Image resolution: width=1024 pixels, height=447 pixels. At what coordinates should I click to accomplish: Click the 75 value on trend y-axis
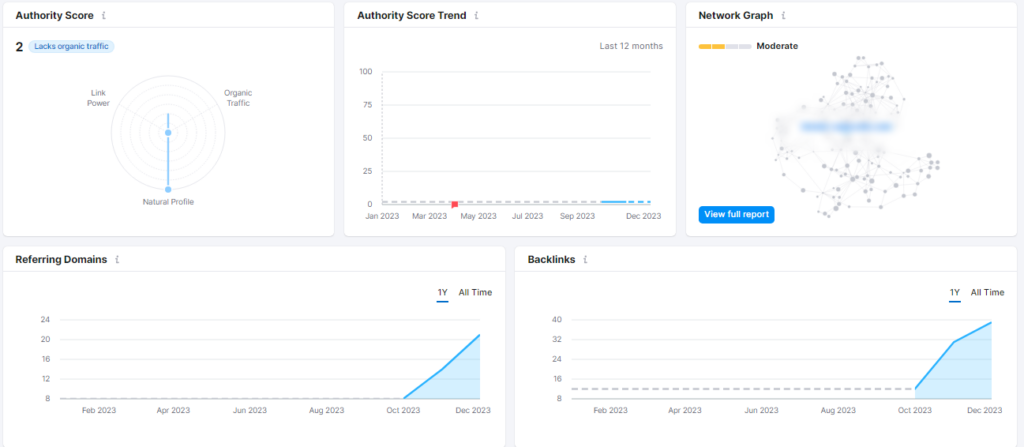pyautogui.click(x=368, y=105)
